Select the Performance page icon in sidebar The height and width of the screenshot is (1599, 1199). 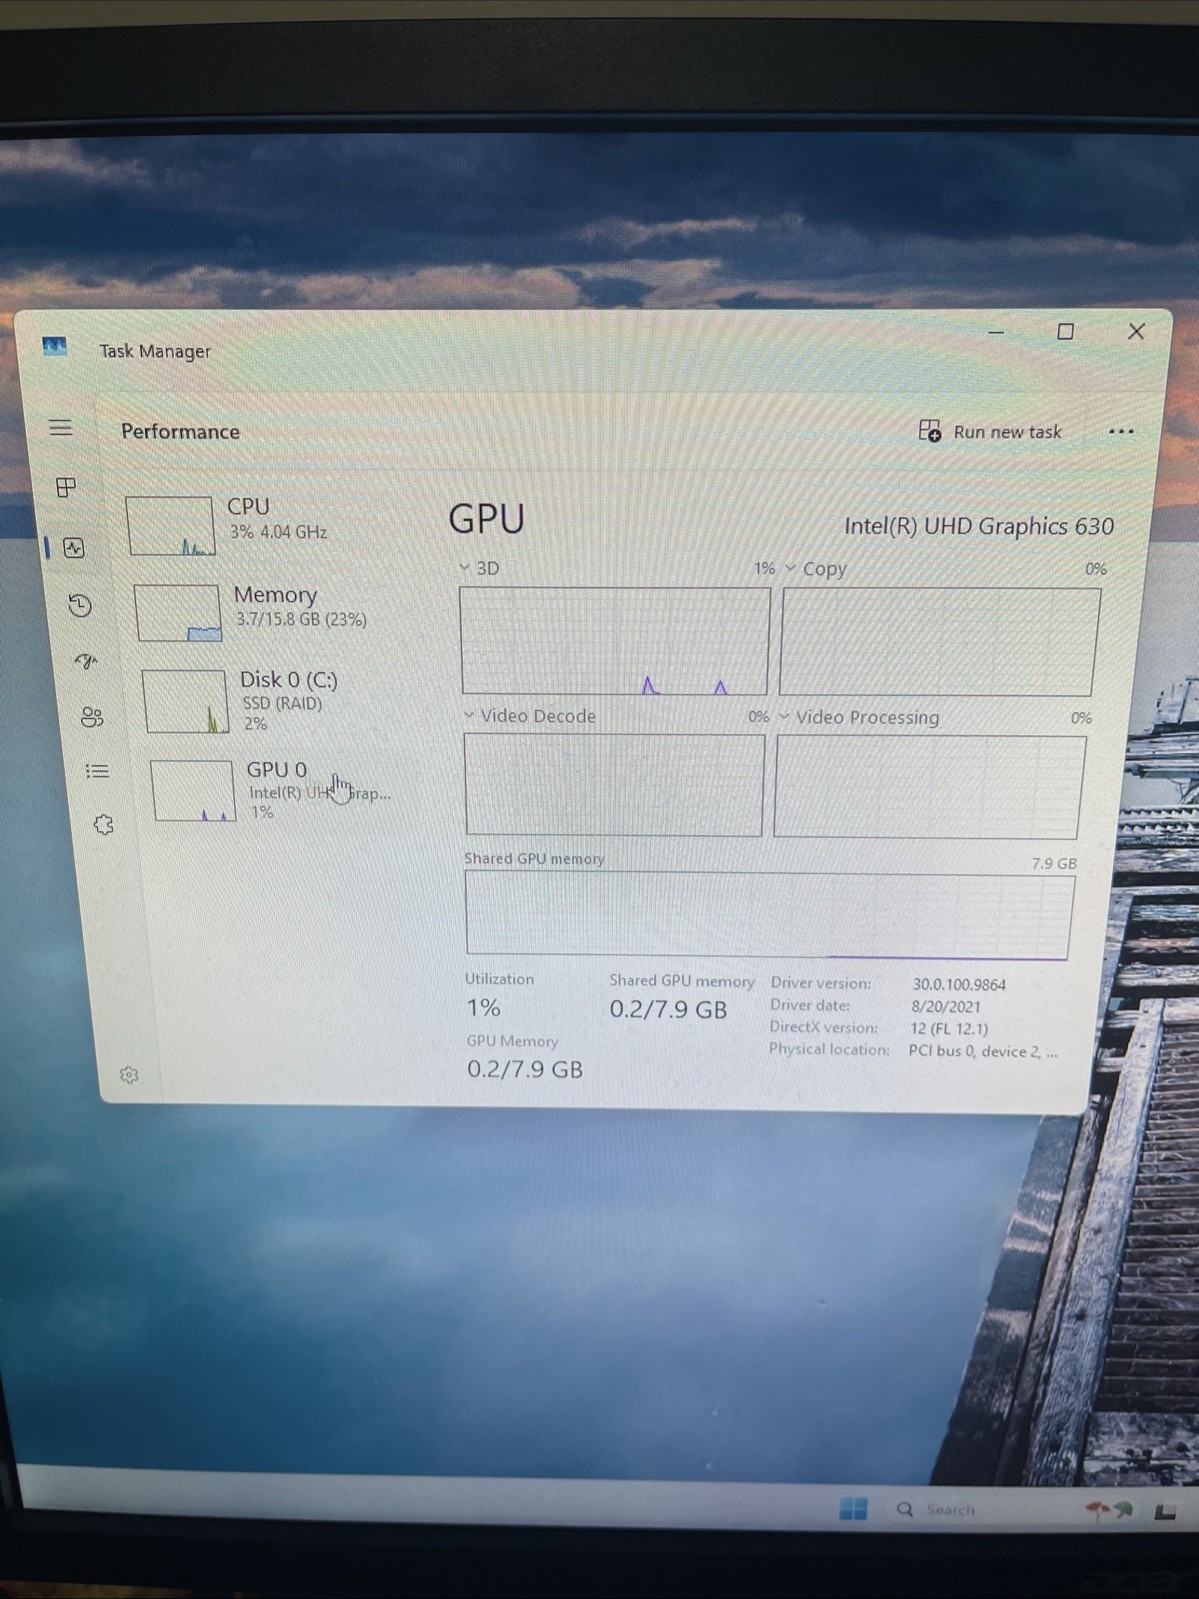[x=73, y=547]
